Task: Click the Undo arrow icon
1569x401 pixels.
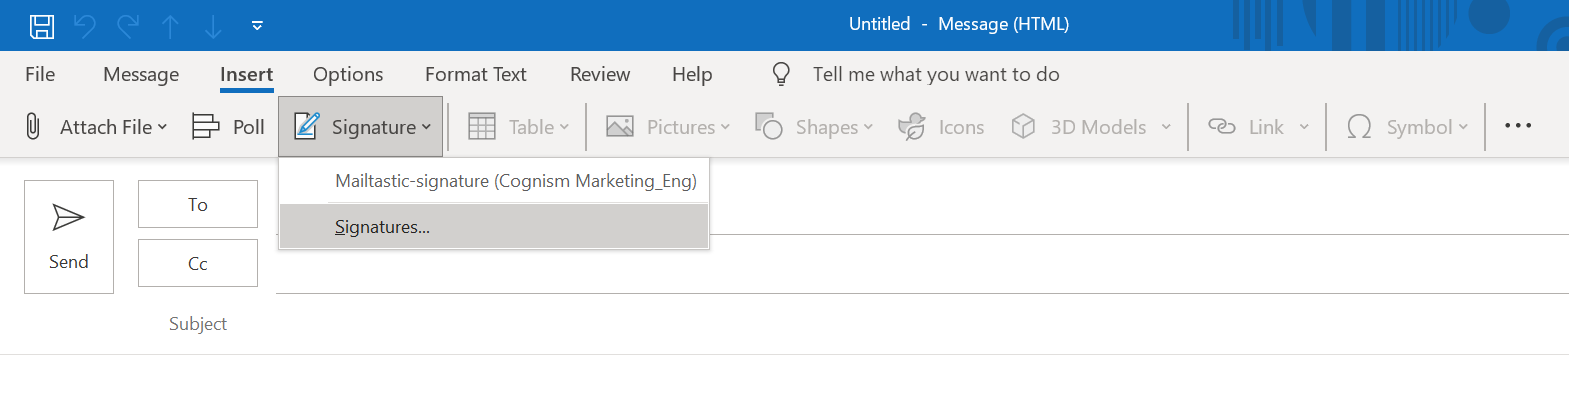Action: pos(85,26)
